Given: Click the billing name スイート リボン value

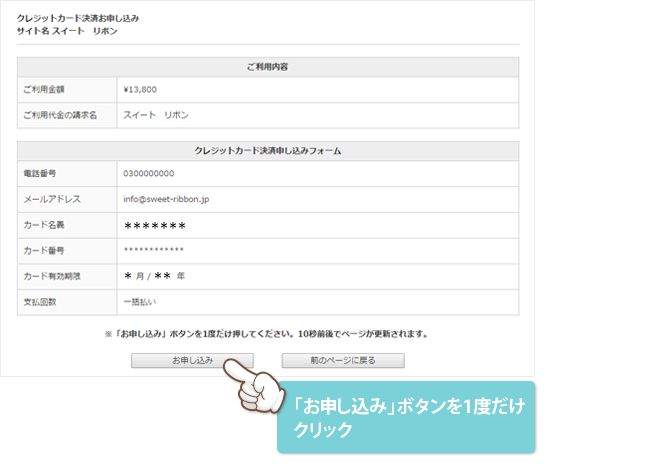Looking at the screenshot, I should [156, 115].
